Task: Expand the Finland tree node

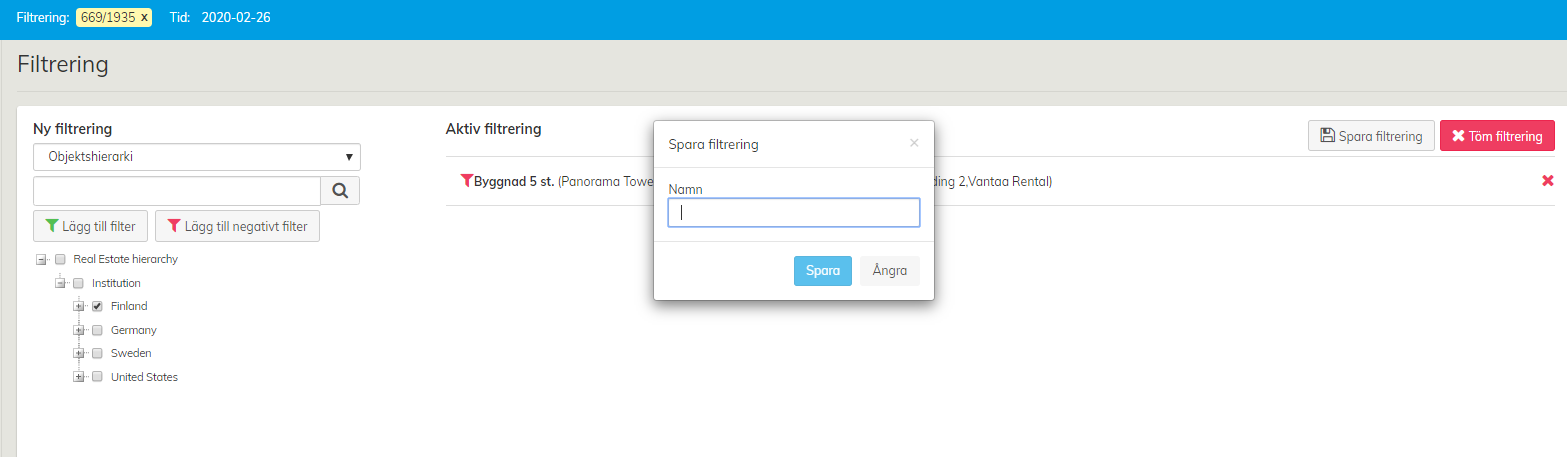Action: 79,306
